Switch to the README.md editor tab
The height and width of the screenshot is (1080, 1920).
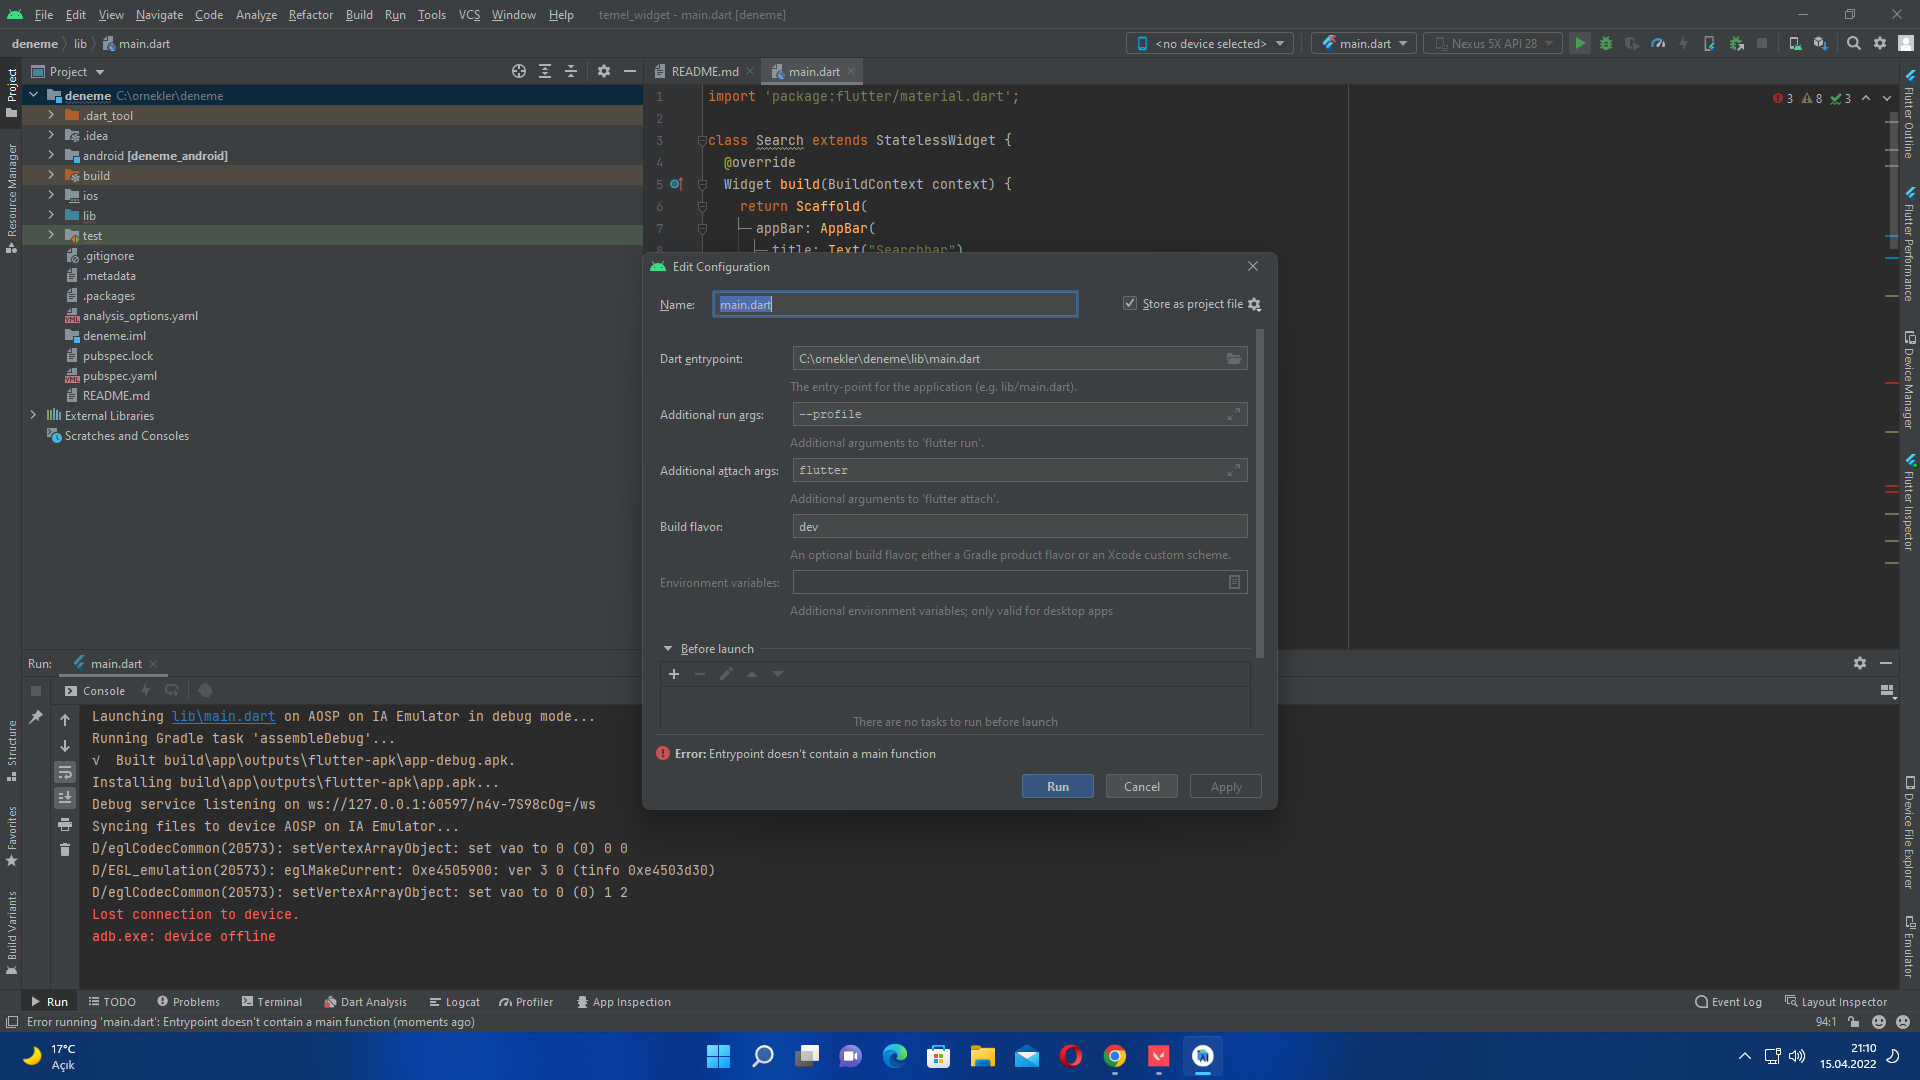coord(704,72)
